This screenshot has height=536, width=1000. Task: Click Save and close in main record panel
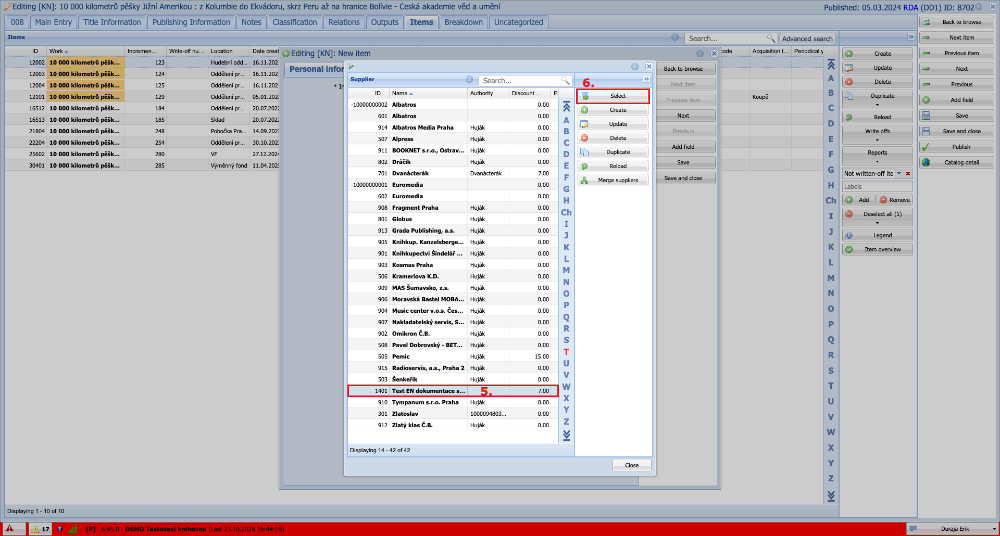(959, 131)
